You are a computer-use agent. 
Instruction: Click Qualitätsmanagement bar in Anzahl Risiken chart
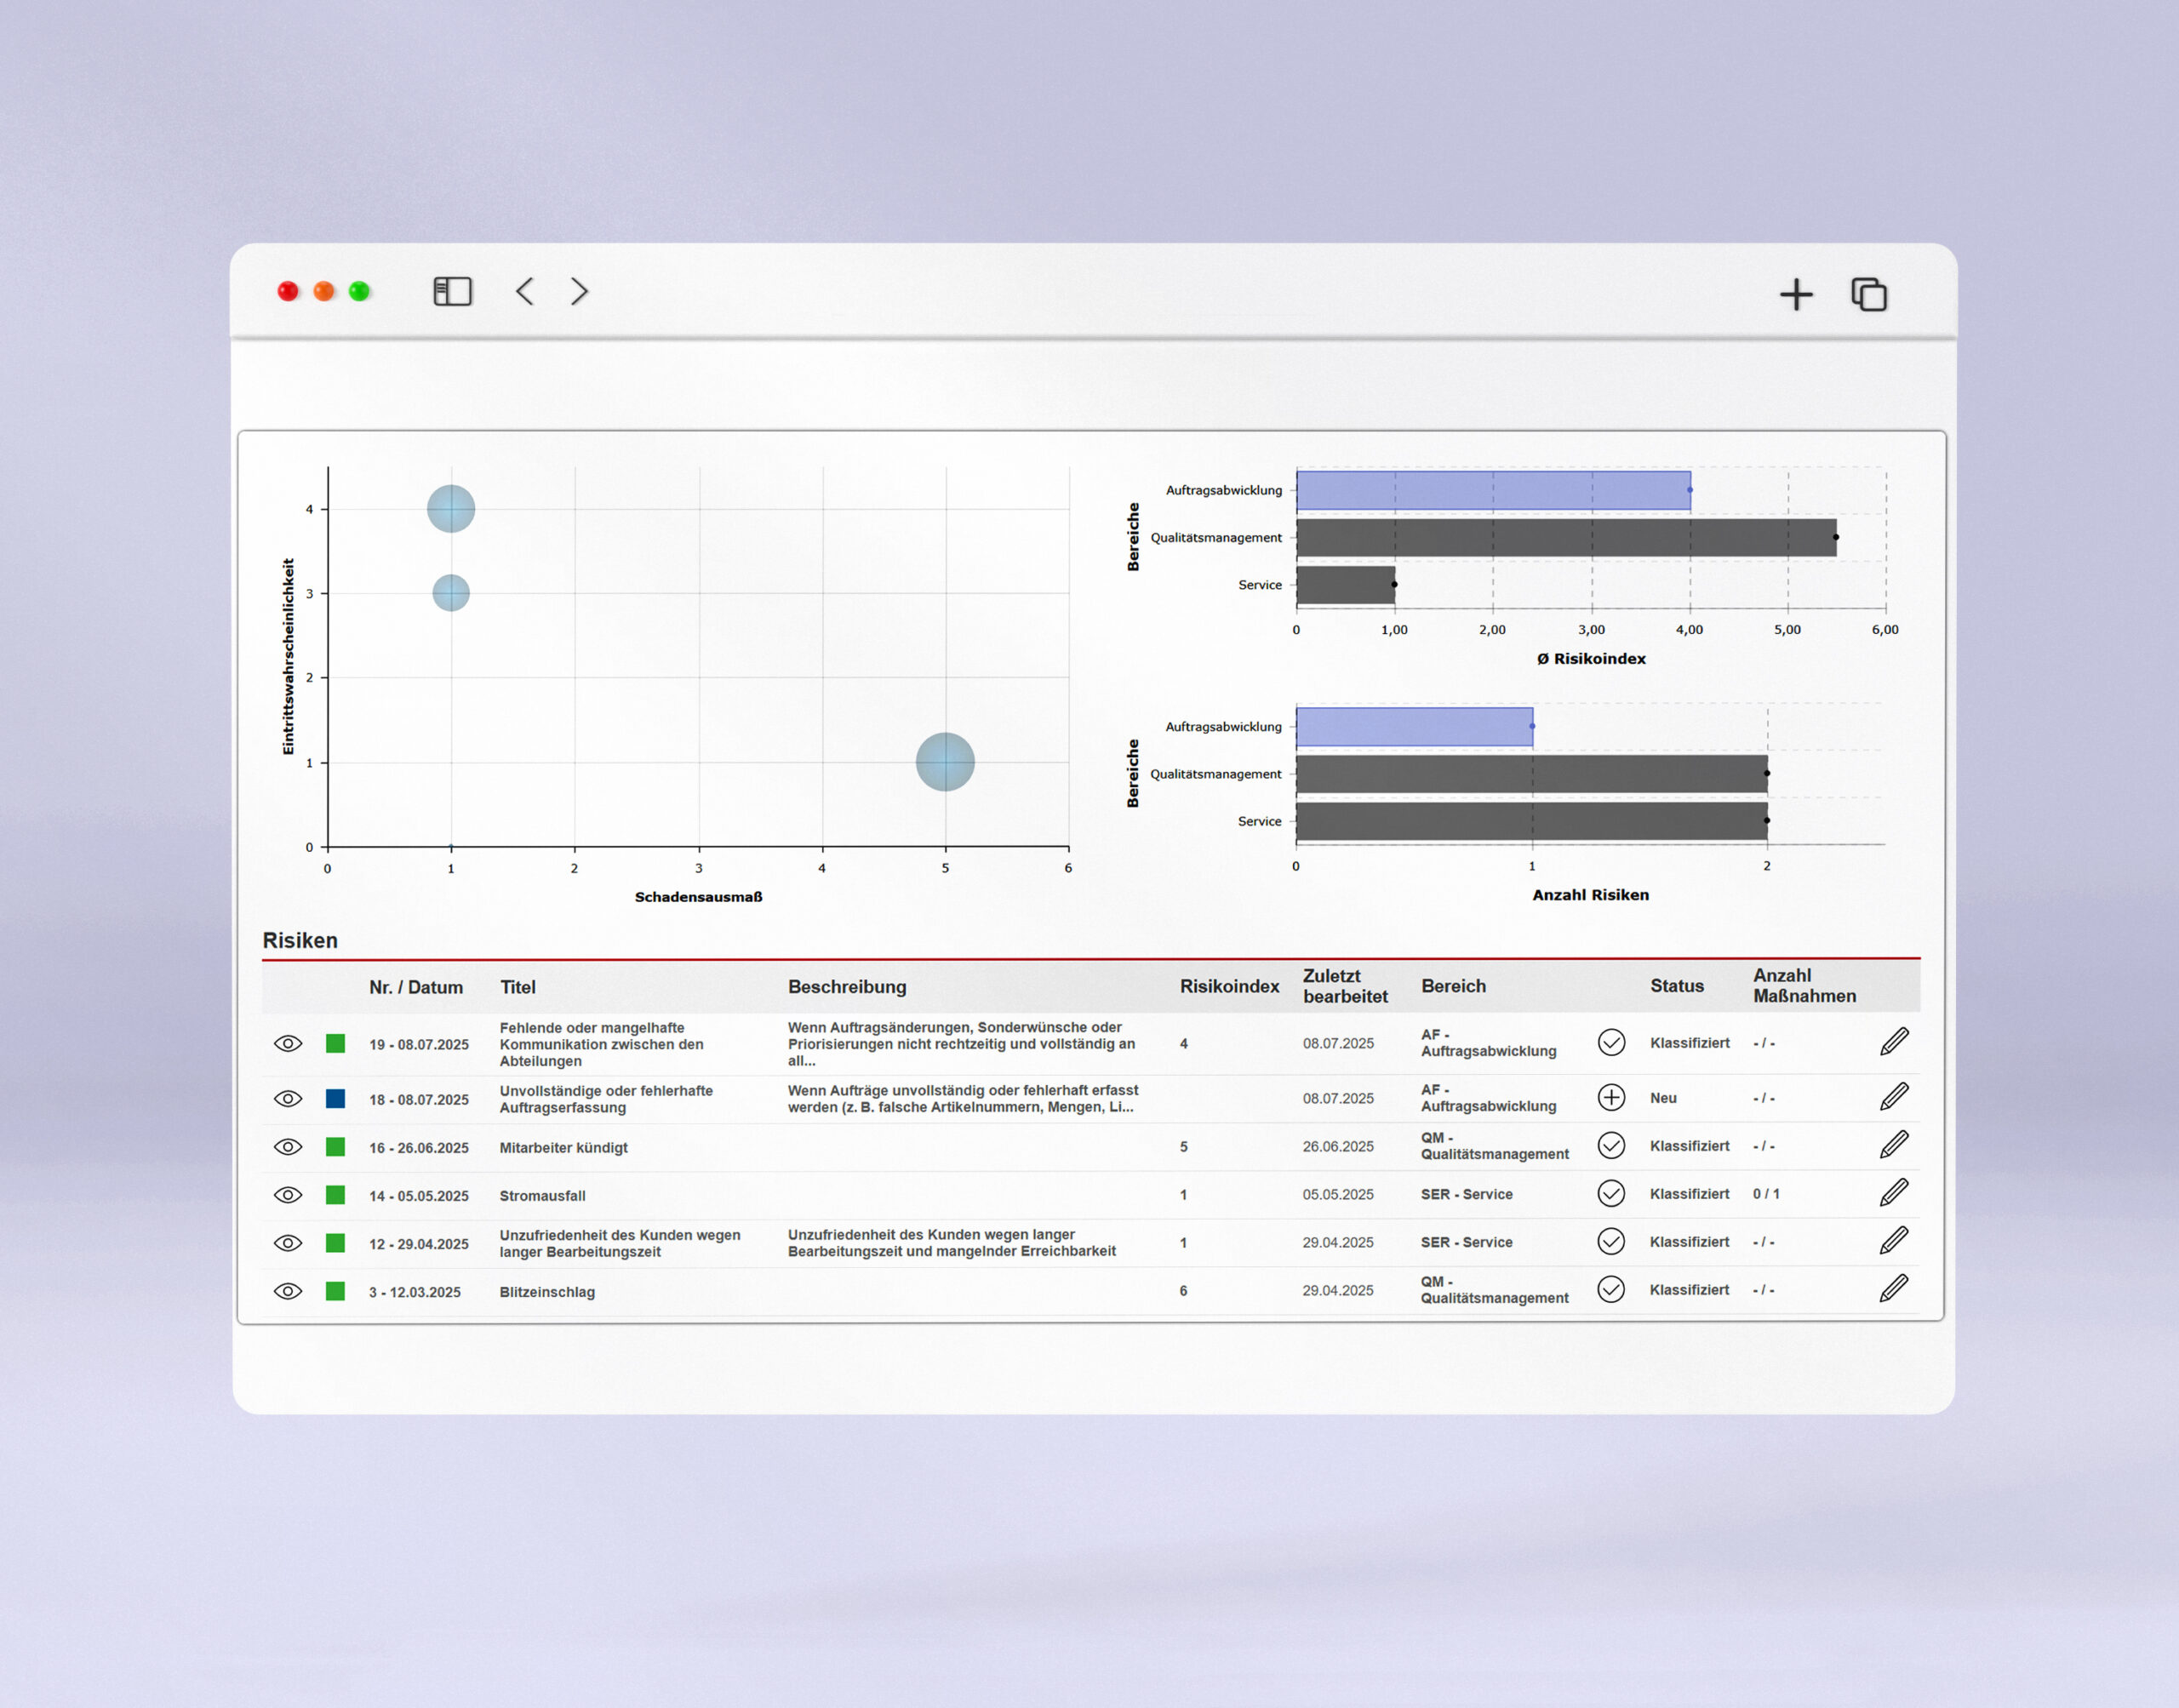pos(1531,774)
